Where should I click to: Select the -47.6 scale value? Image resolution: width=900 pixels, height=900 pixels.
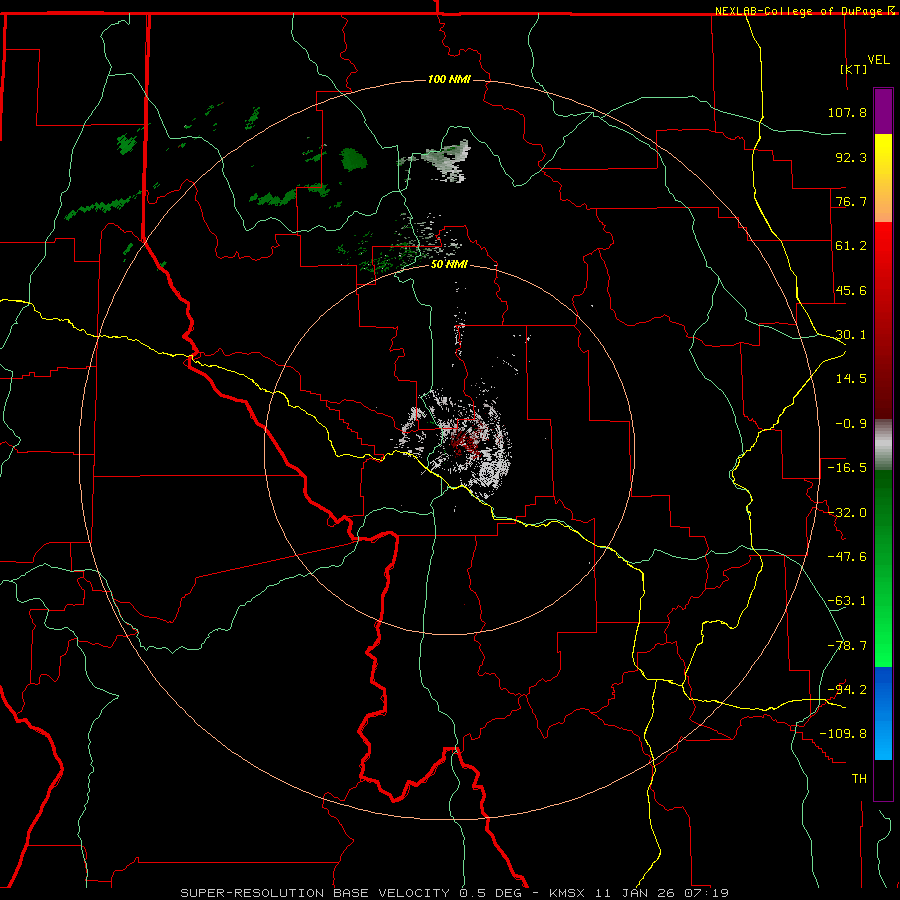coord(847,557)
